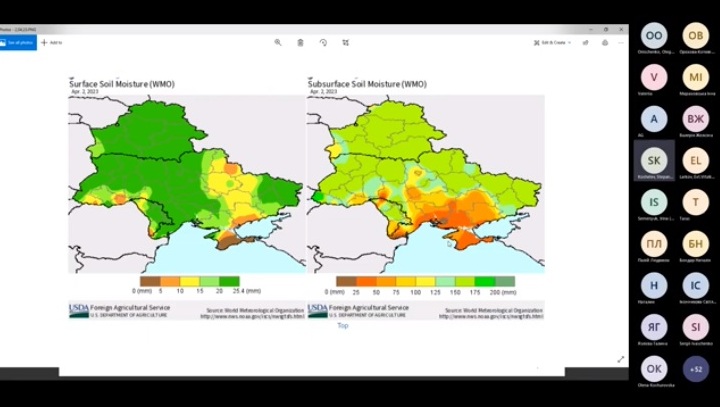This screenshot has height=407, width=720.
Task: Select the SK participant avatar
Action: 654,160
